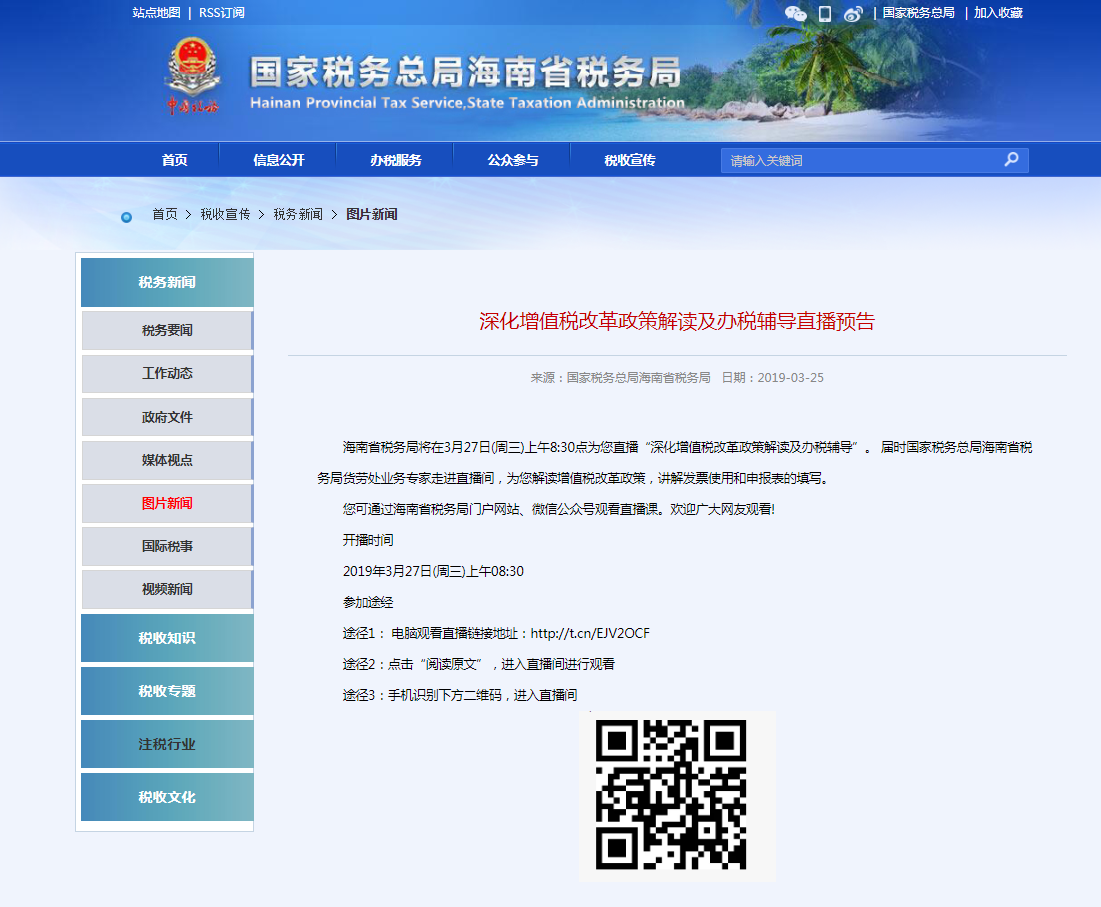The height and width of the screenshot is (907, 1101).
Task: Open RSS订阅 link
Action: pos(221,13)
